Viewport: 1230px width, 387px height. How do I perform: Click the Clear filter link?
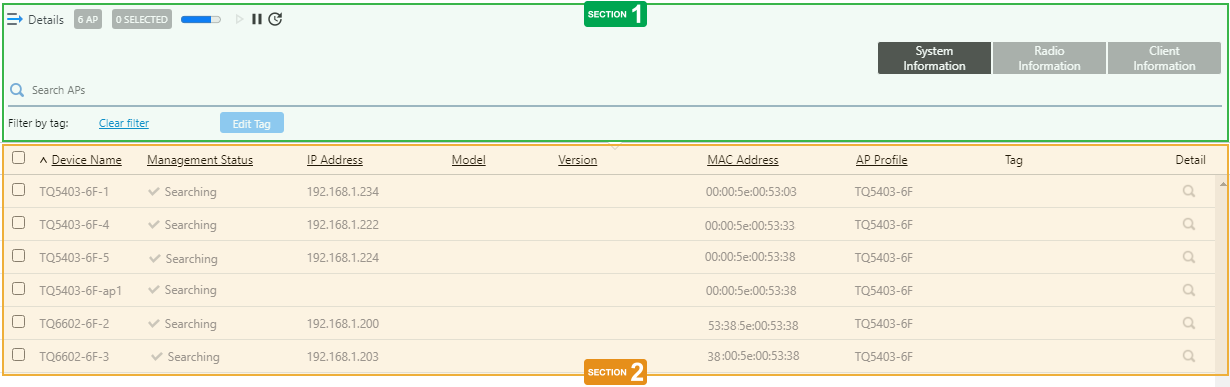click(124, 123)
